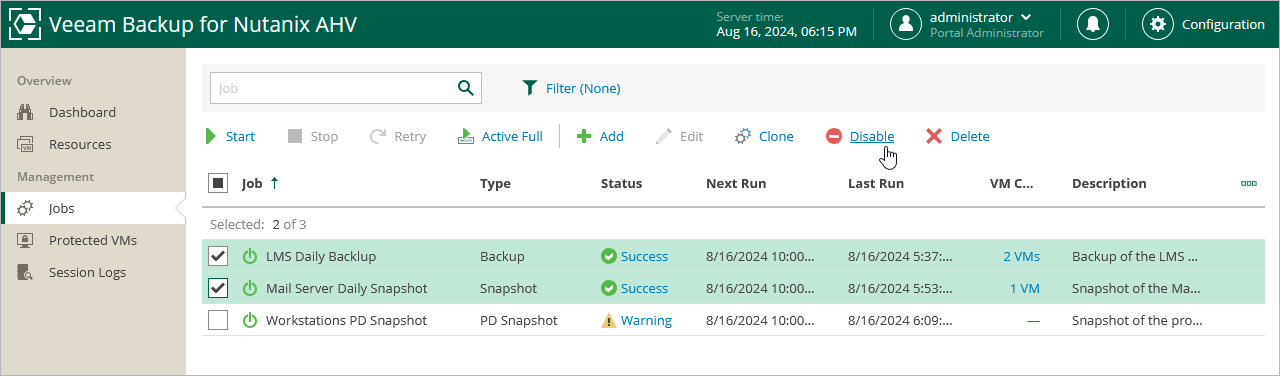Open the column chooser dots menu

(x=1248, y=183)
